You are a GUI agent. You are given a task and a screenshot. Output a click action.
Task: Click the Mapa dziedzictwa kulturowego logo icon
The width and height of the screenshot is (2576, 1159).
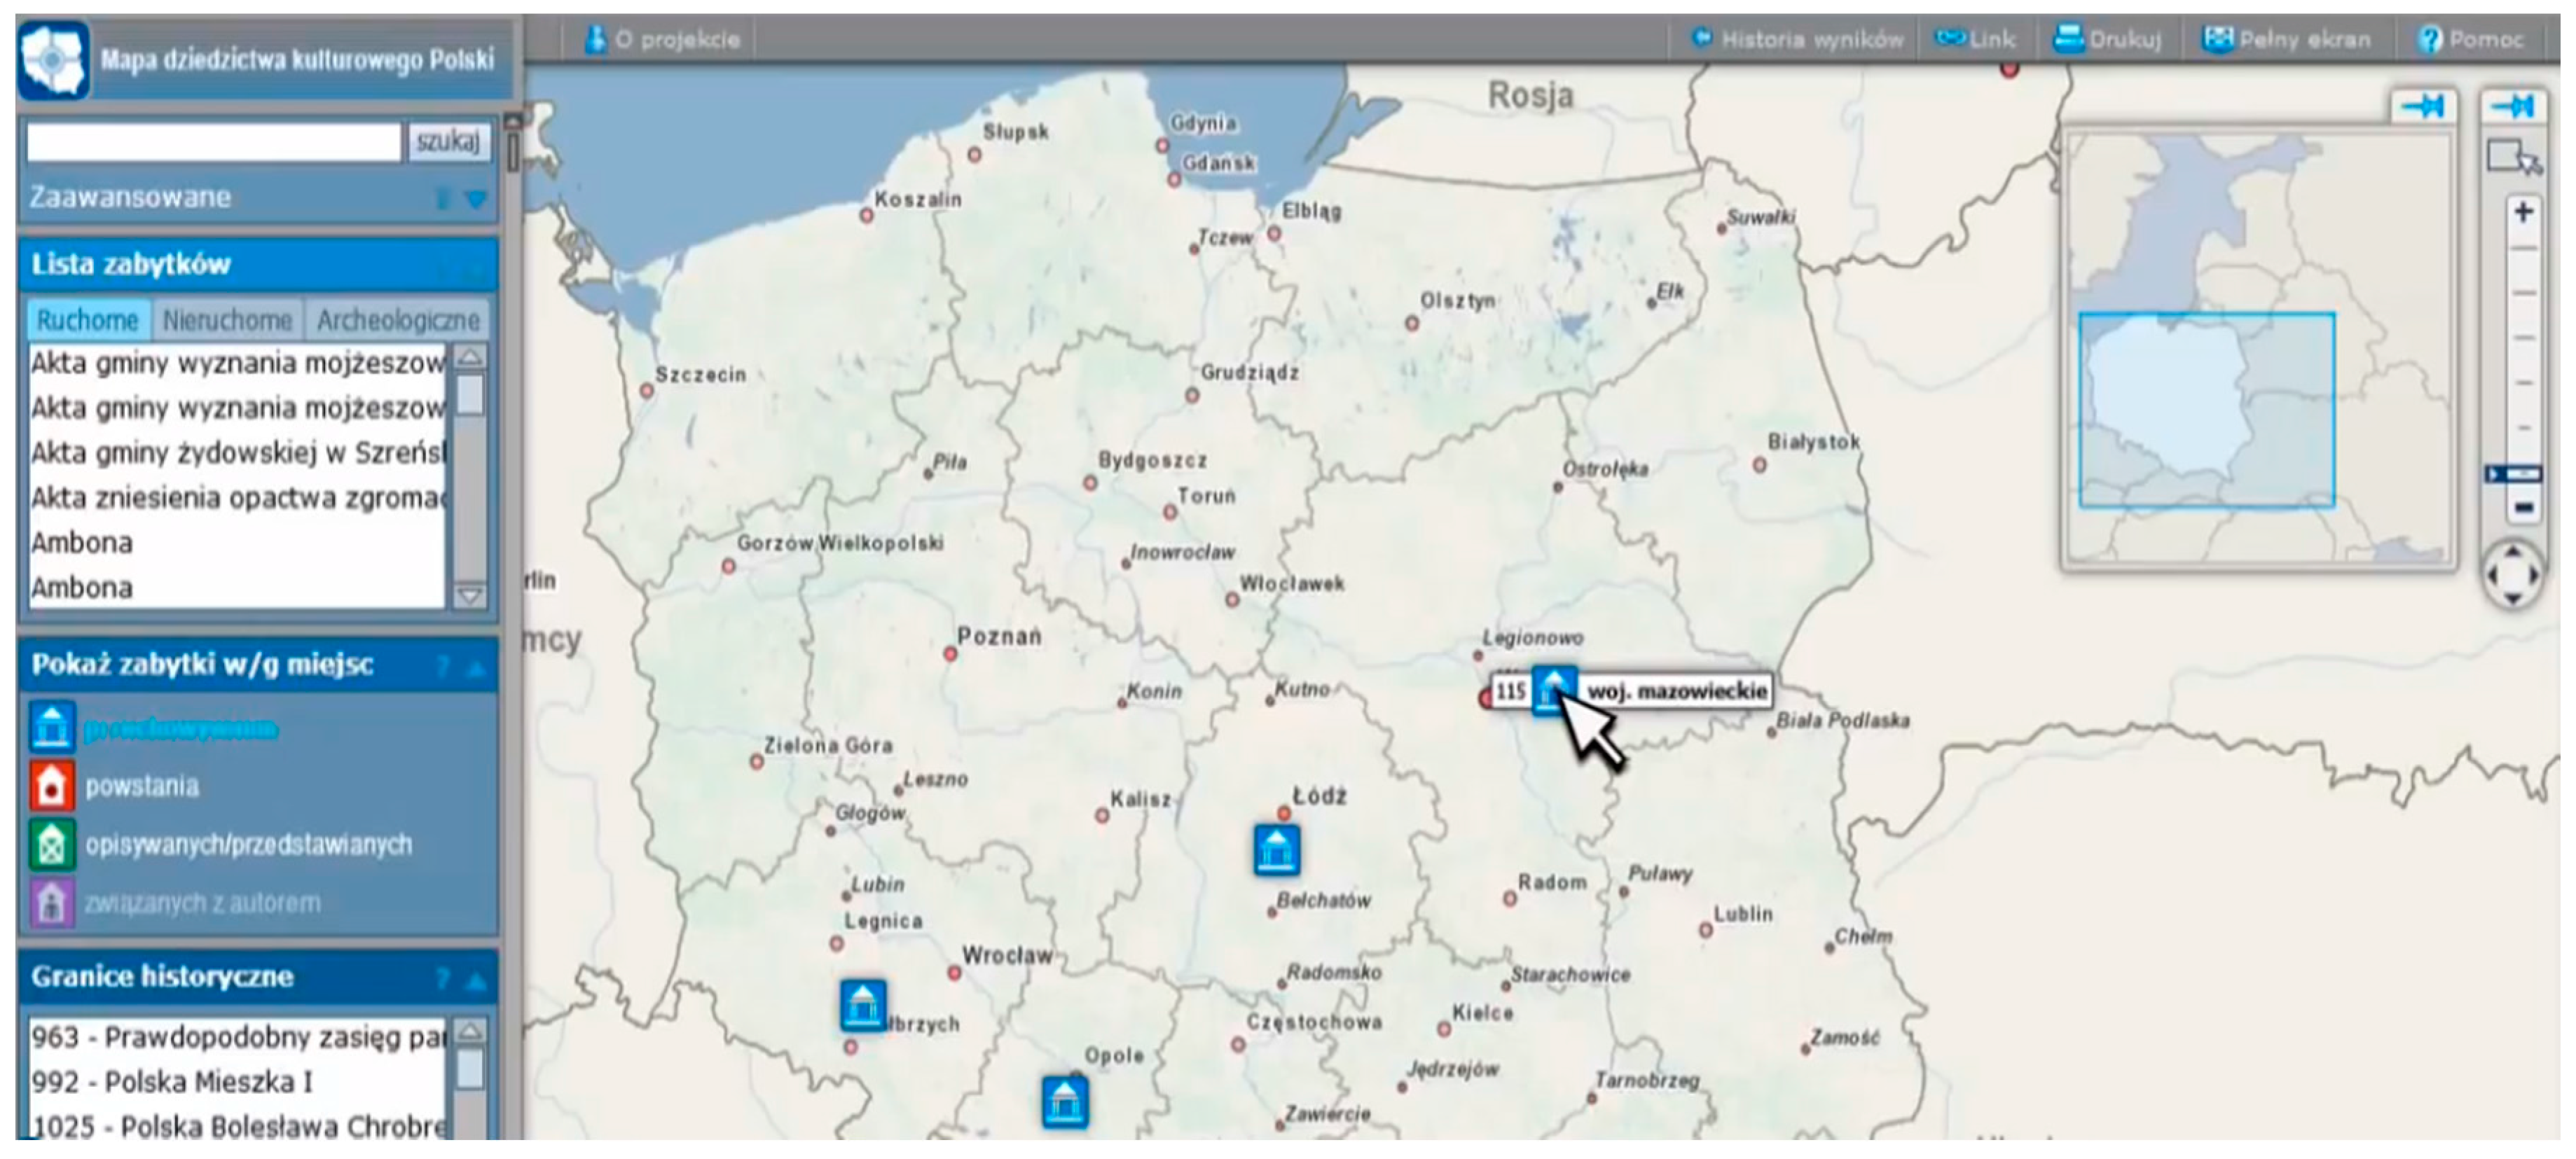click(54, 60)
